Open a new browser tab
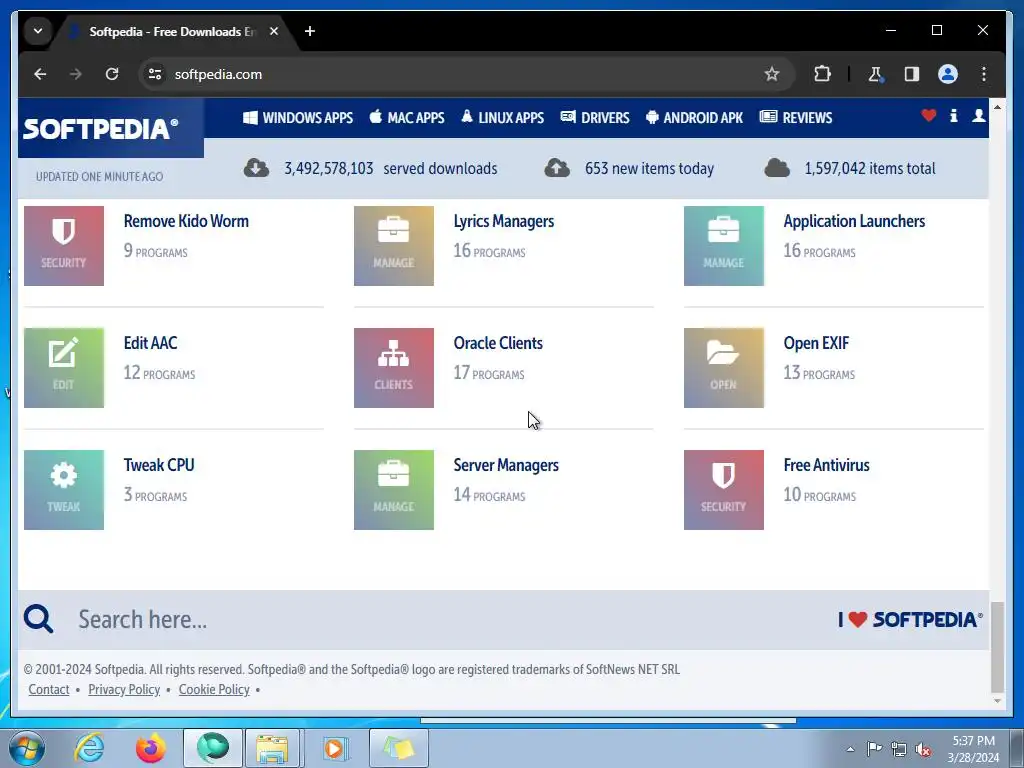 click(310, 31)
